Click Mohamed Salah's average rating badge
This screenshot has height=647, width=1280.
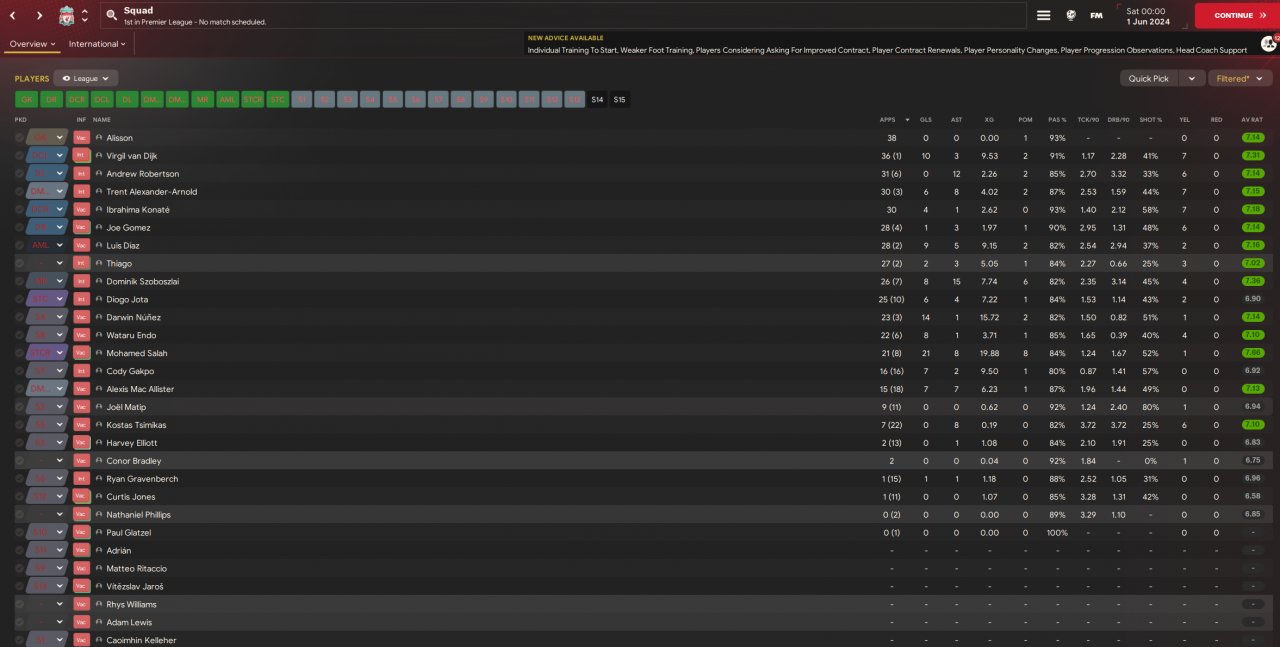(1252, 353)
